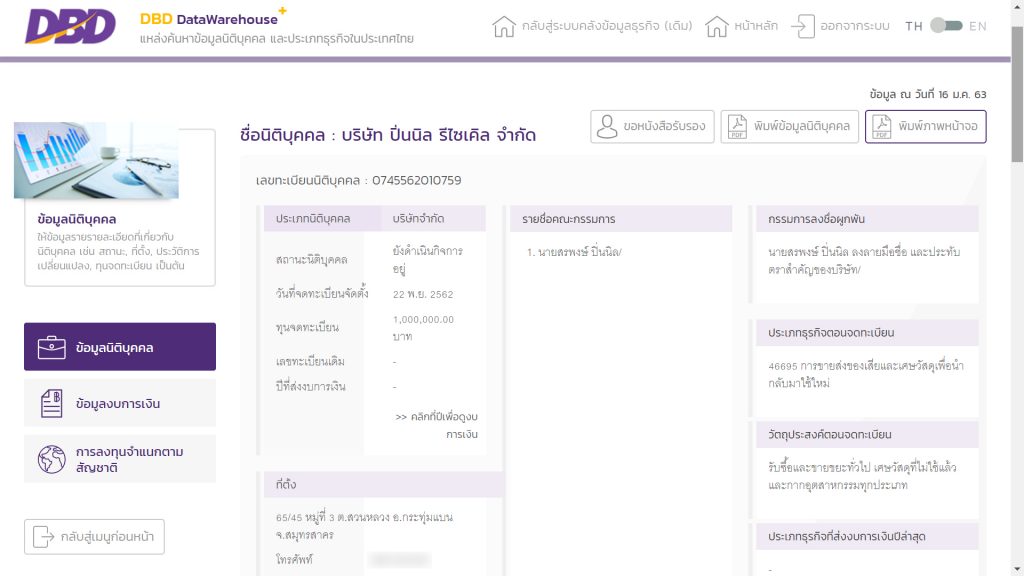
Task: Click the person icon in ขอหนังสือรับรอง
Action: [x=607, y=126]
